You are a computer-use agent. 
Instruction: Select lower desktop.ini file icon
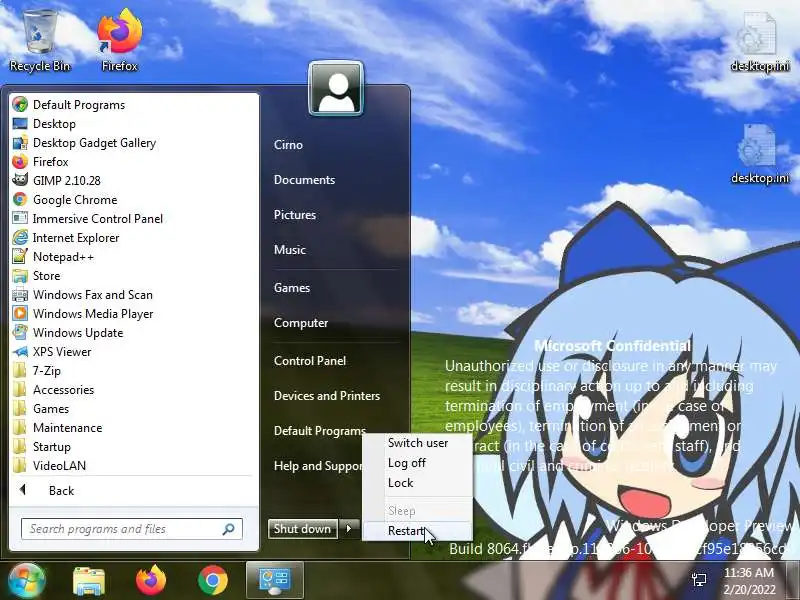(x=760, y=155)
